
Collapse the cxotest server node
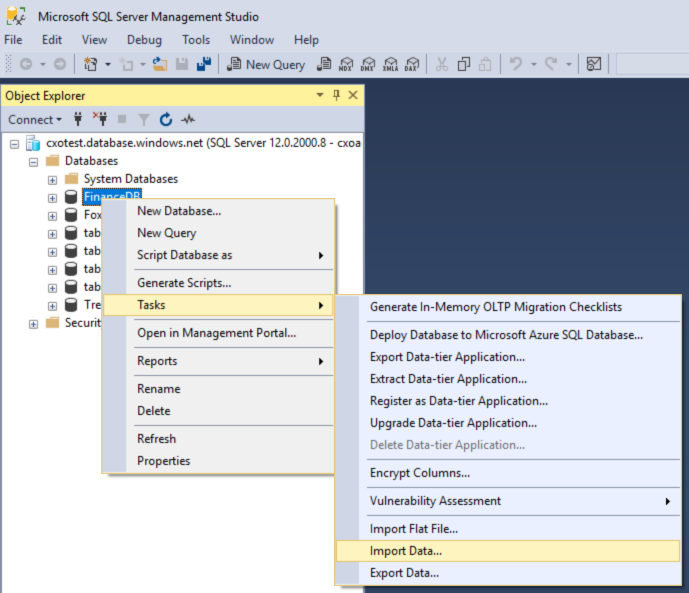pos(15,144)
